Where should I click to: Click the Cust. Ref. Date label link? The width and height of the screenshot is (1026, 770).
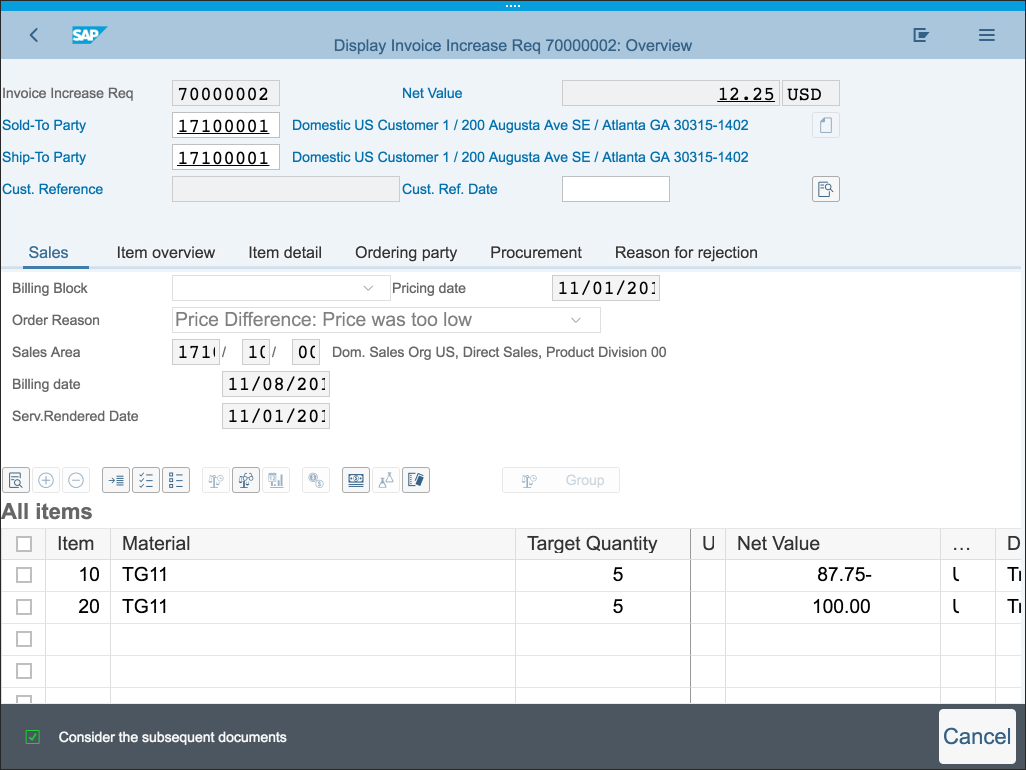pos(450,189)
